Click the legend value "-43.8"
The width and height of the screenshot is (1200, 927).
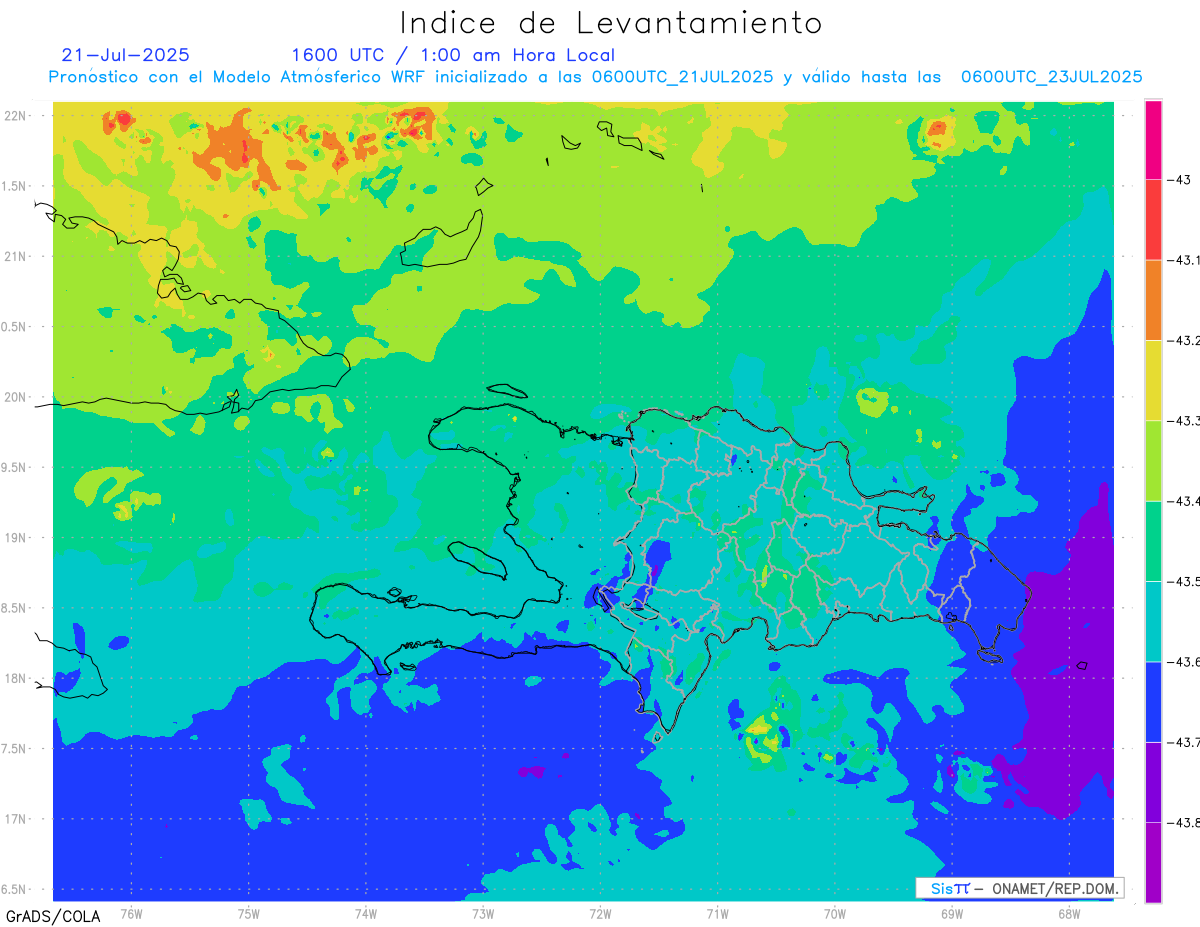[1186, 822]
